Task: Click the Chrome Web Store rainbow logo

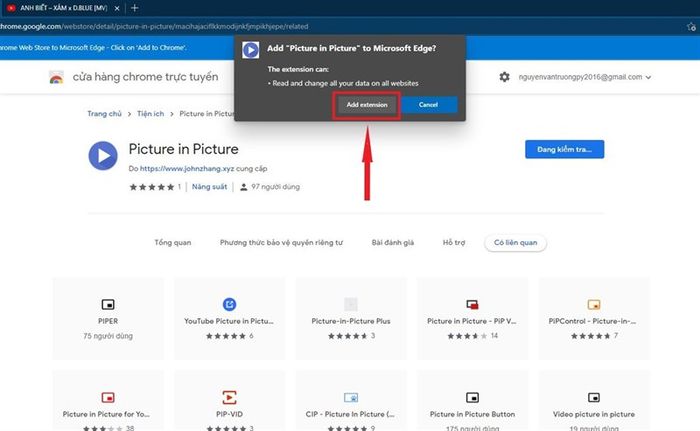Action: pos(58,79)
